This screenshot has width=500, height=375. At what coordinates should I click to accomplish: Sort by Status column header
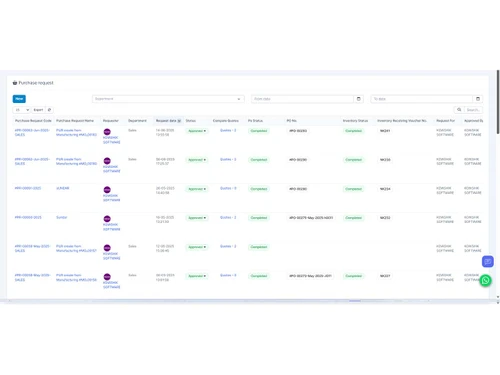pyautogui.click(x=191, y=121)
